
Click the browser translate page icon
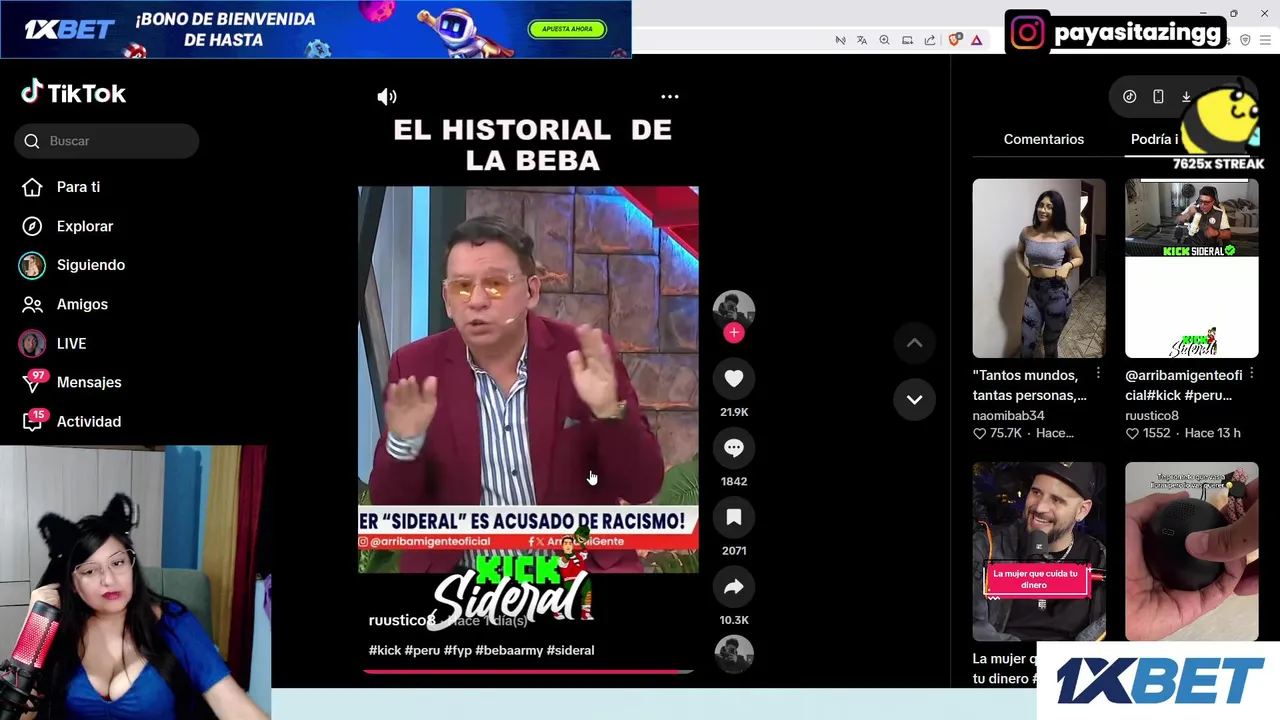click(x=862, y=40)
